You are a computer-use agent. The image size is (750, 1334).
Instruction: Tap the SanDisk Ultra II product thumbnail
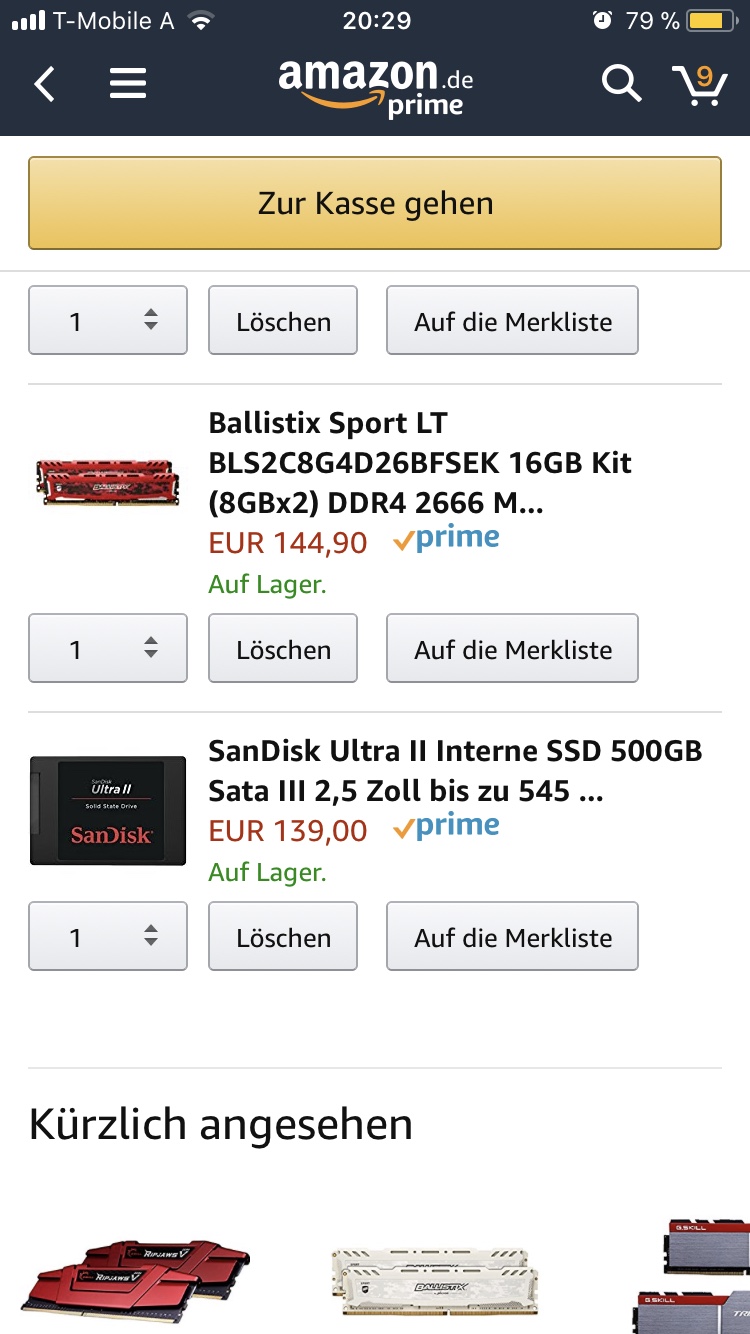(107, 810)
